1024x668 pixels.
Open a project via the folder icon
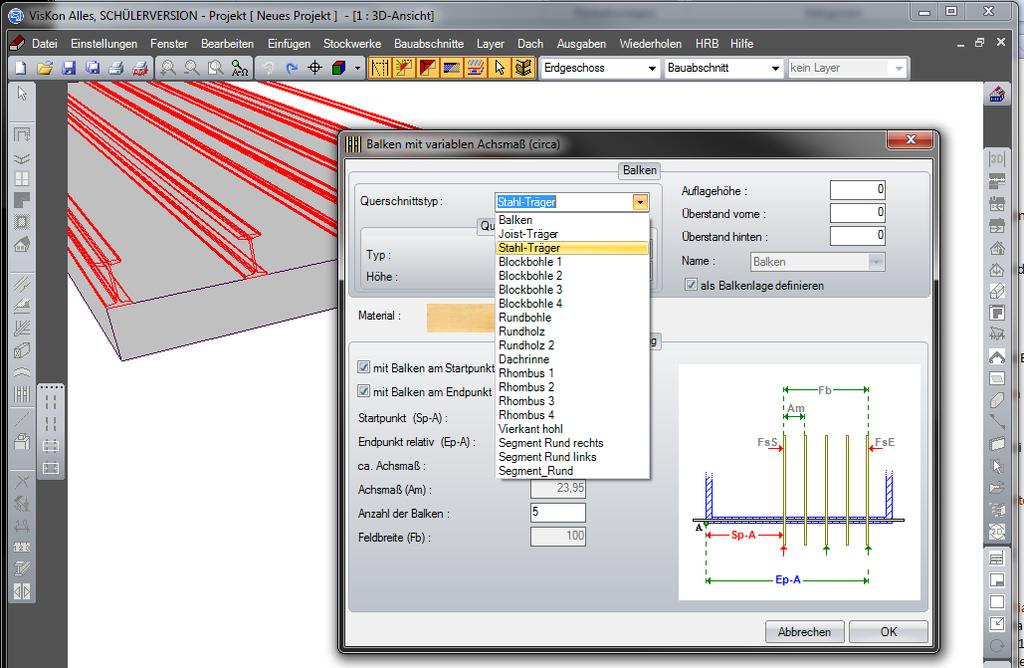(x=45, y=68)
